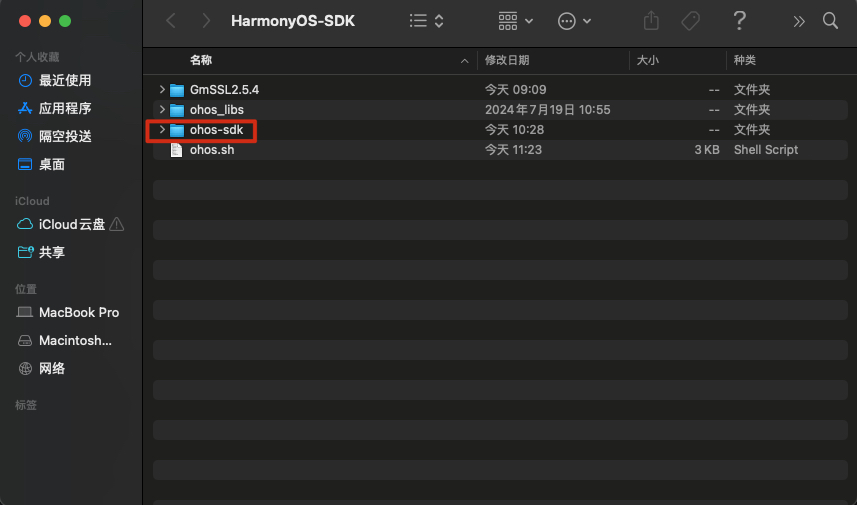
Task: Click the MacBook Pro laptop icon
Action: click(25, 313)
